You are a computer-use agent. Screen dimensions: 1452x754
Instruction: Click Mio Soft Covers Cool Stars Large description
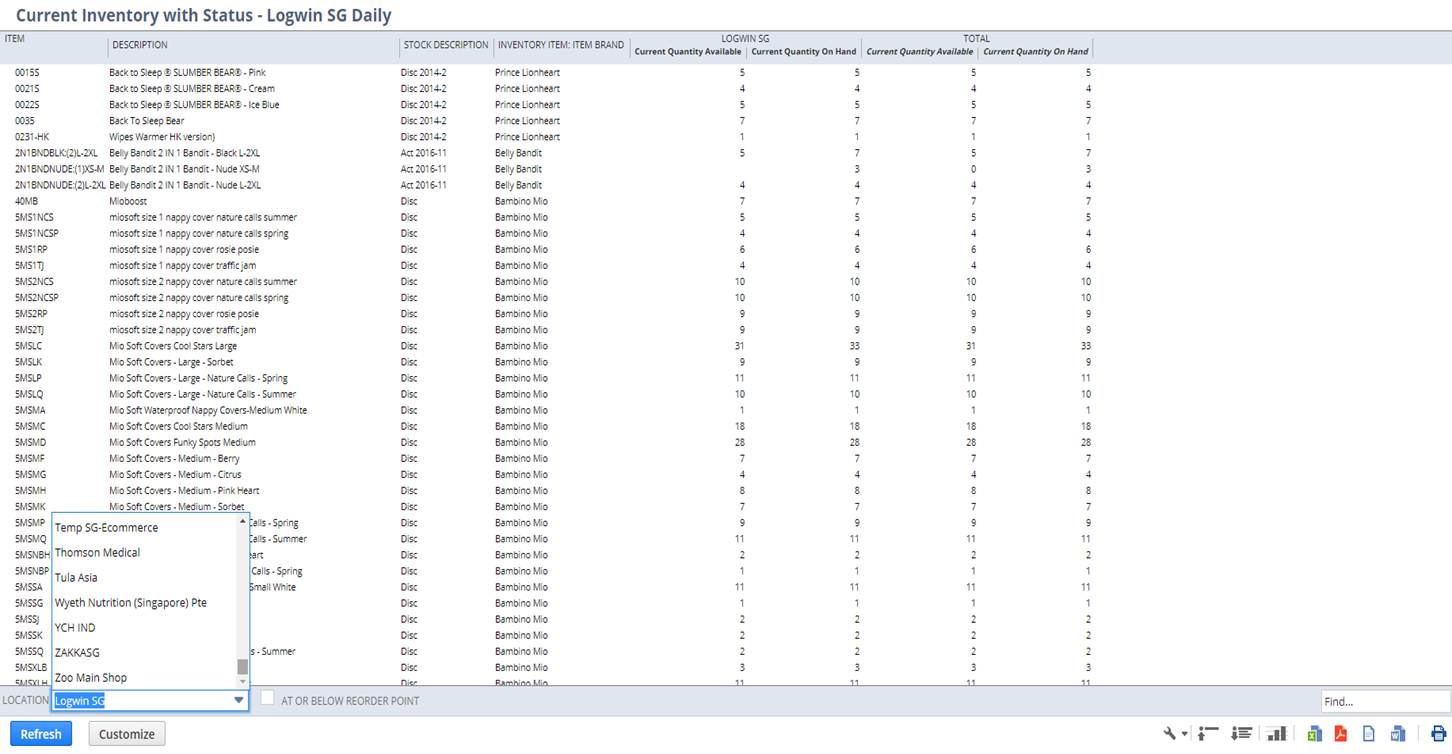pos(173,346)
